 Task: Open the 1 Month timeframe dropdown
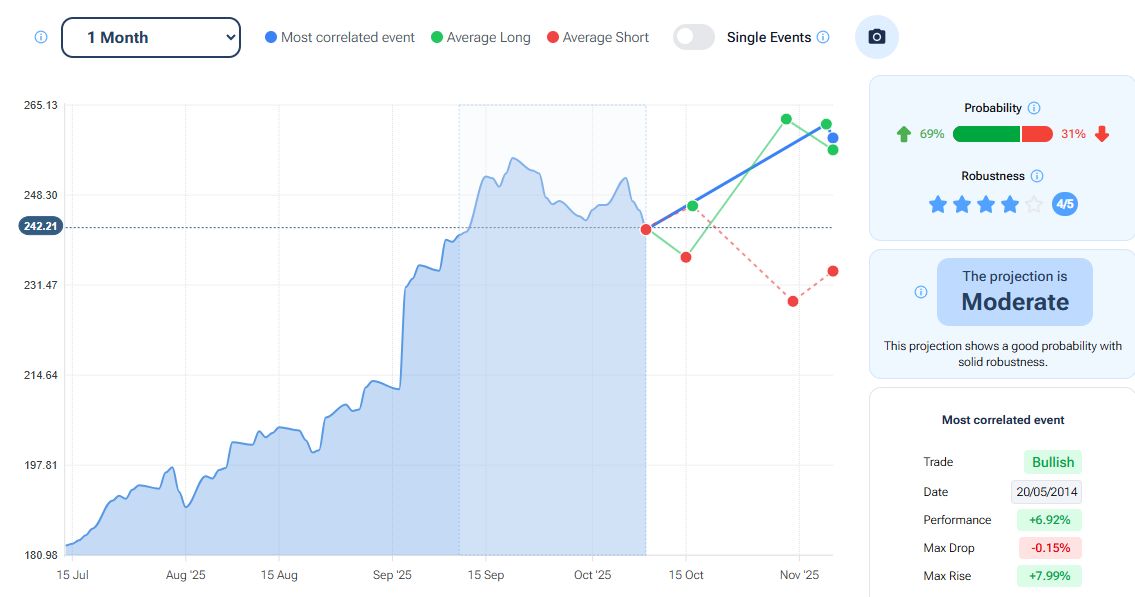151,37
